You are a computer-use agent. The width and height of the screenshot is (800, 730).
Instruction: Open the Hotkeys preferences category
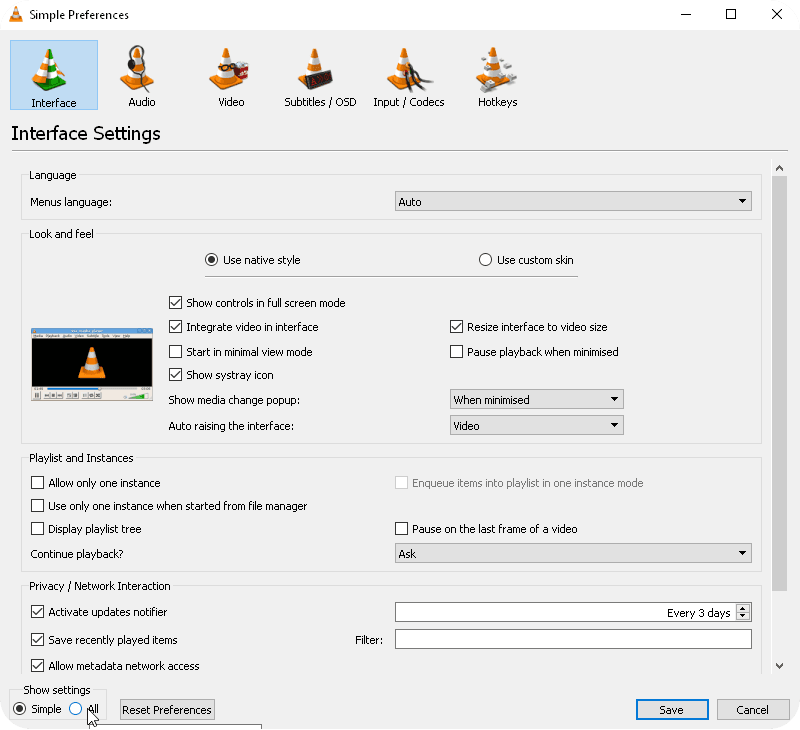click(497, 75)
